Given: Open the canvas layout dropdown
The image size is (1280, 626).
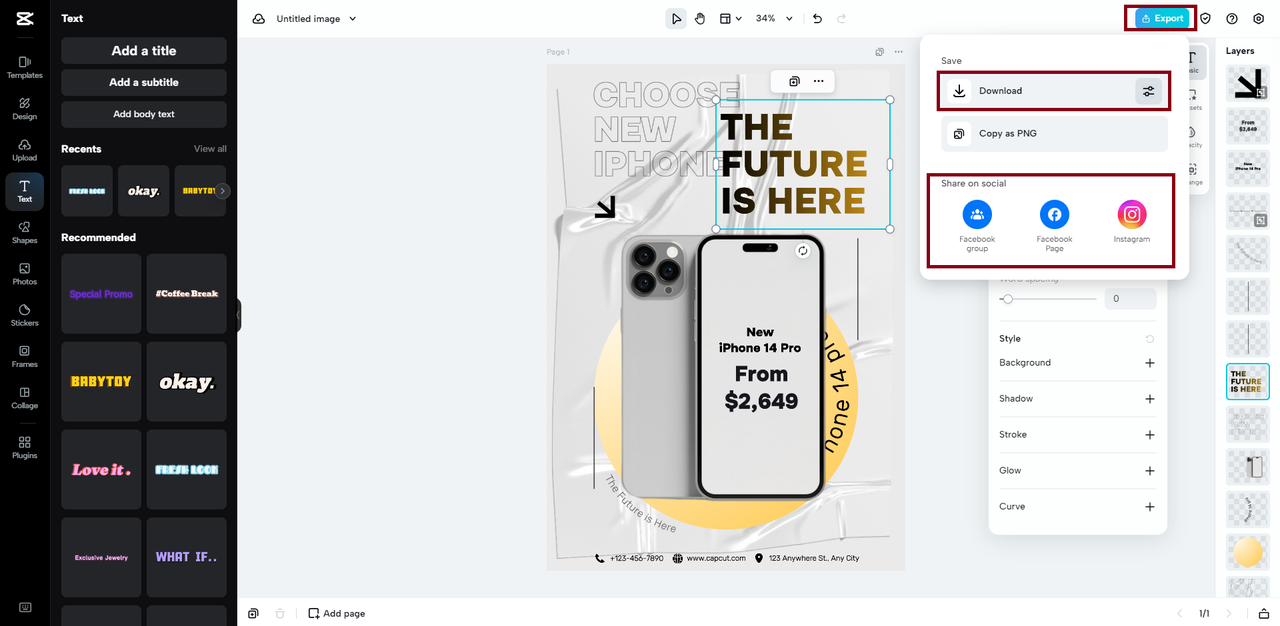Looking at the screenshot, I should click(x=731, y=18).
